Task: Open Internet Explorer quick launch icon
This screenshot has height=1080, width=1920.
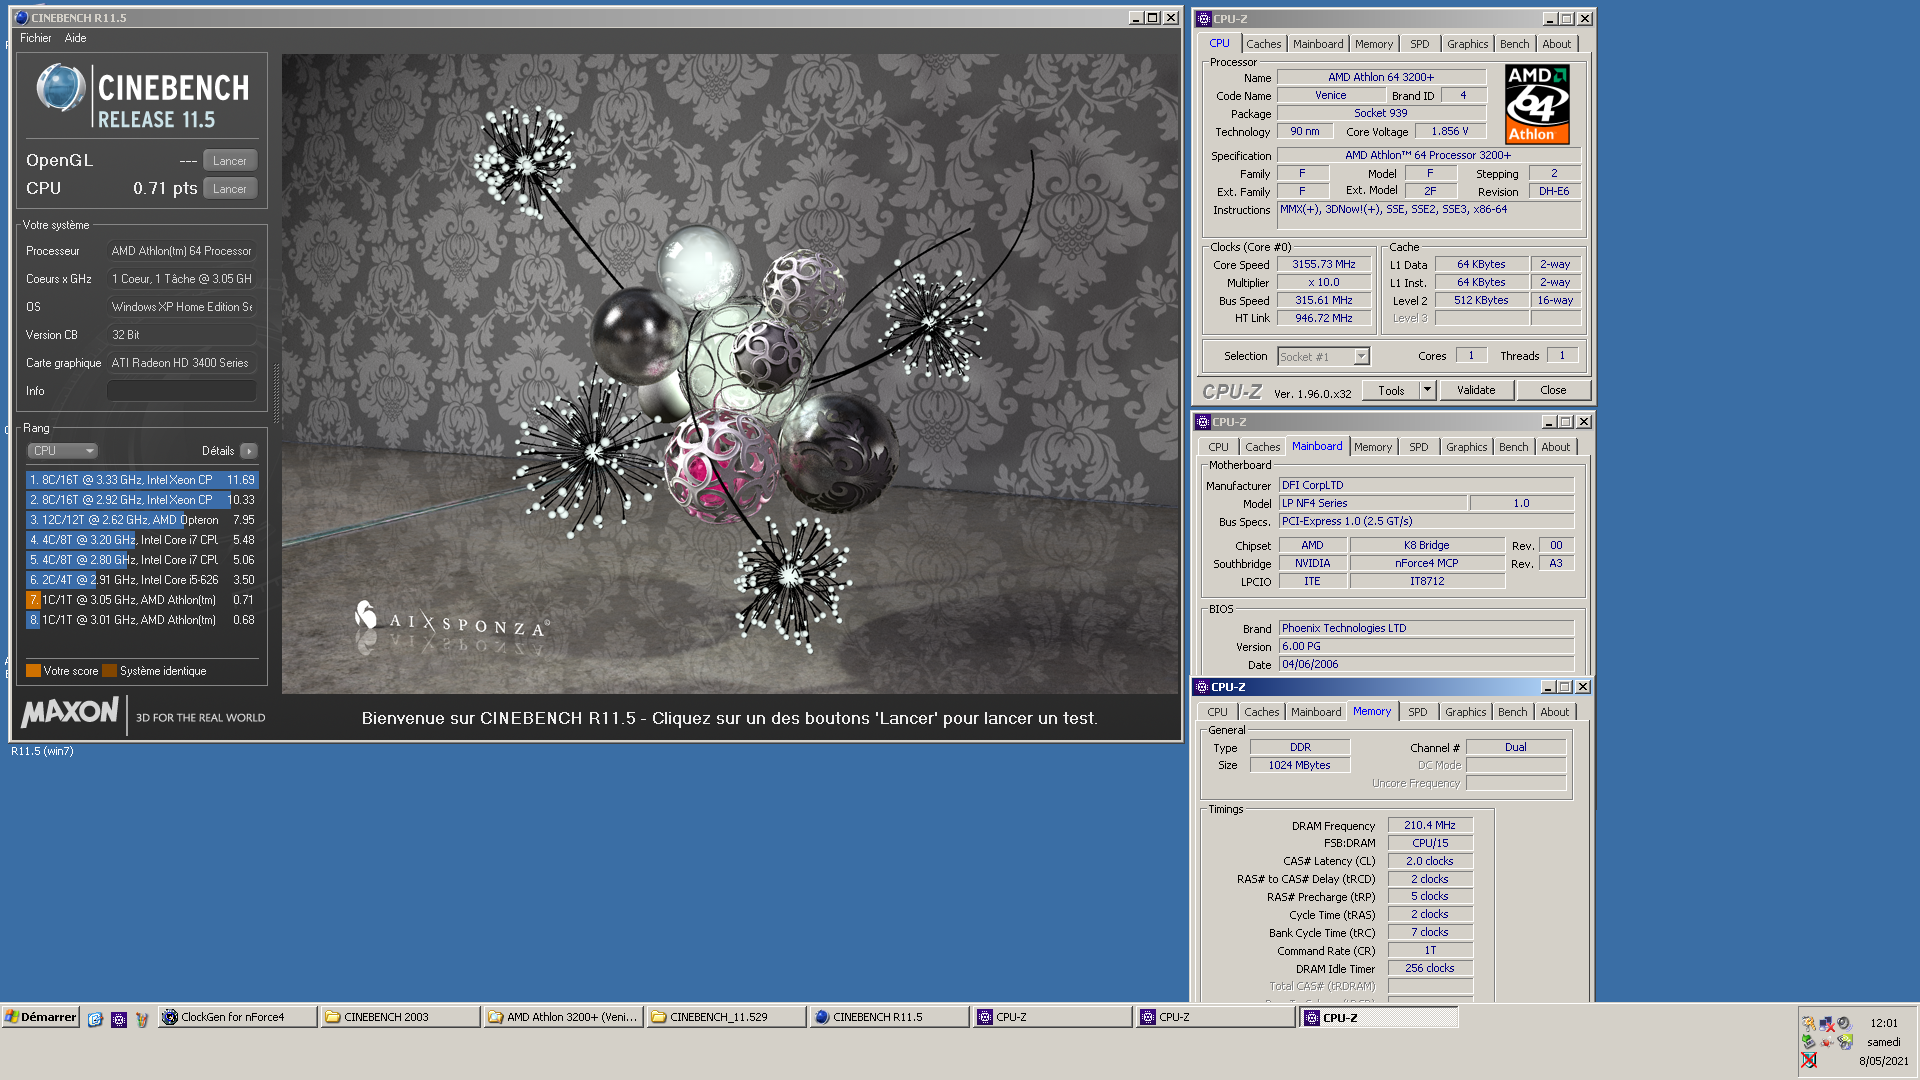Action: [x=95, y=1018]
